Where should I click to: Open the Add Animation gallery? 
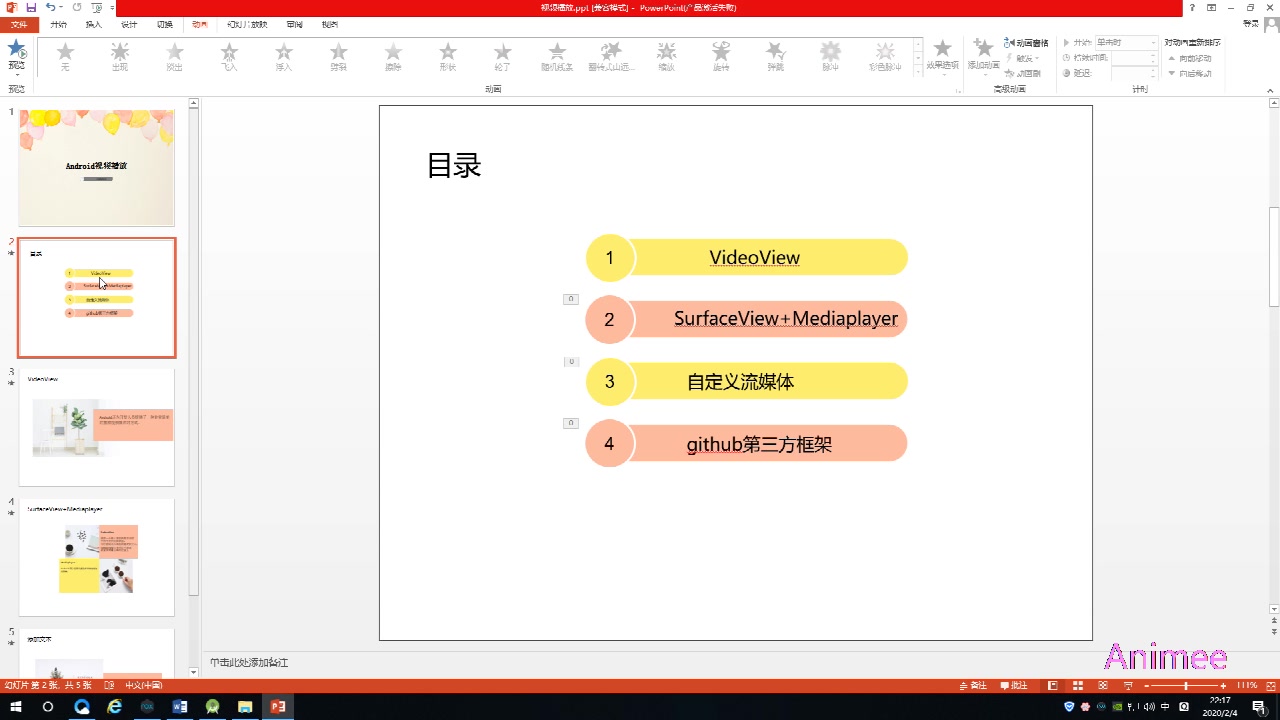click(x=983, y=57)
